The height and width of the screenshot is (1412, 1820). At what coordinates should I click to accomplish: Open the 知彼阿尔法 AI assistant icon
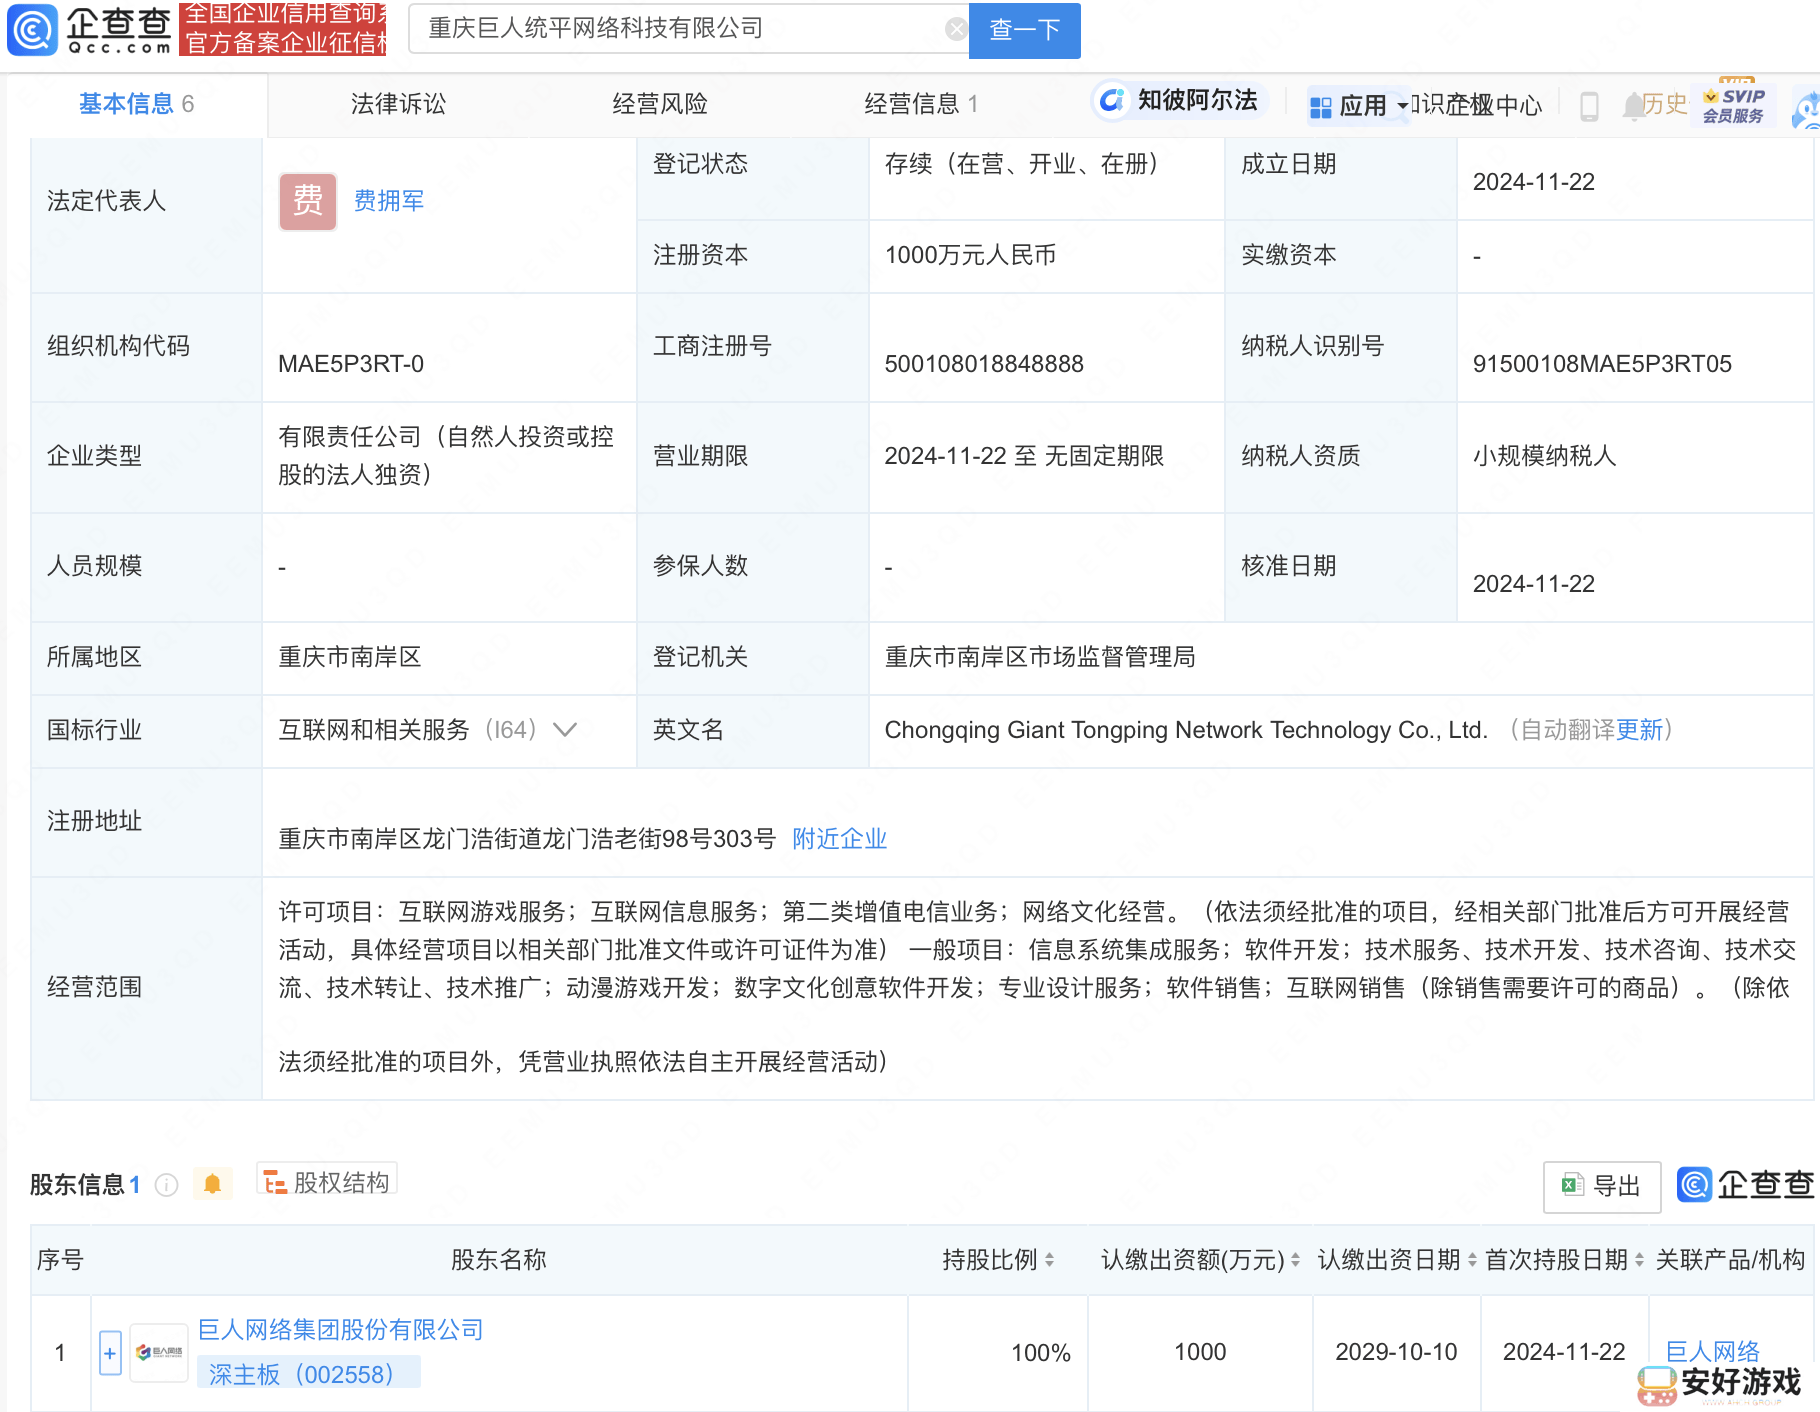coord(1112,101)
